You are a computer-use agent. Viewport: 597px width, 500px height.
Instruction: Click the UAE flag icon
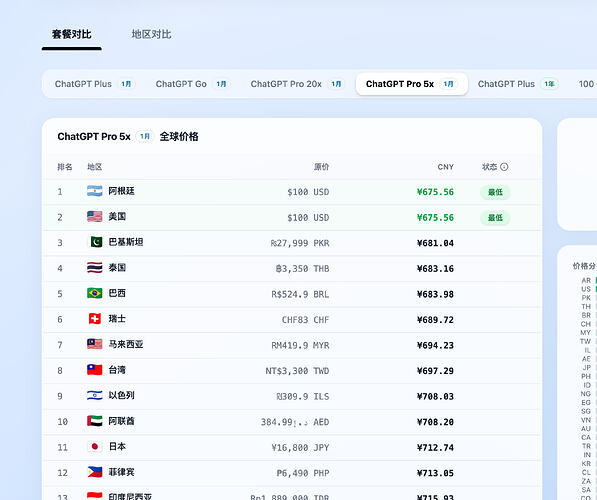tap(94, 421)
